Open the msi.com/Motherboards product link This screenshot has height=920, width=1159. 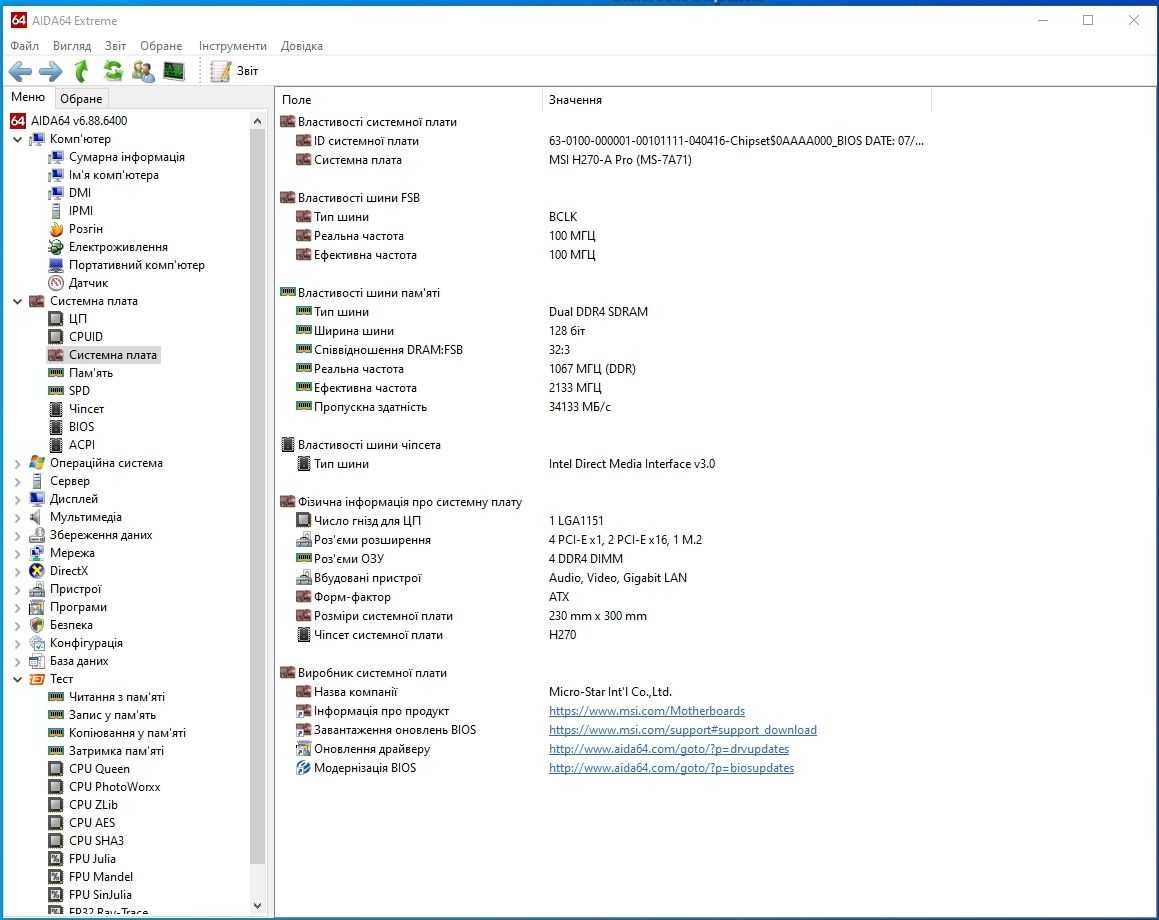point(647,711)
